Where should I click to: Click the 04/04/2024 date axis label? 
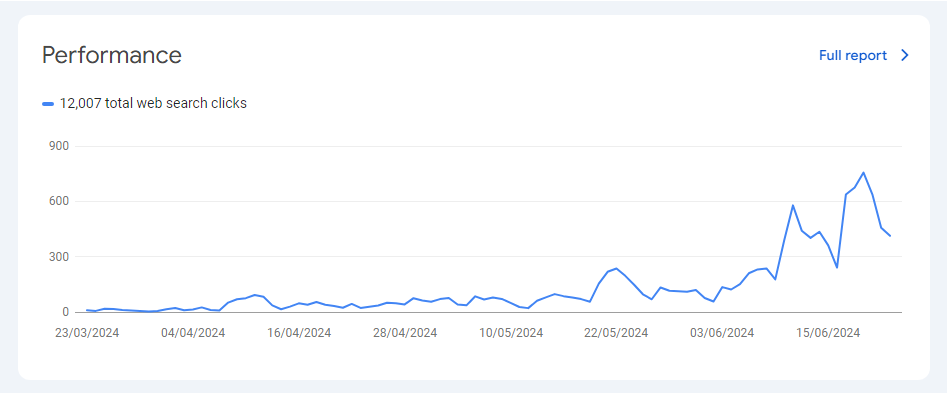point(193,333)
